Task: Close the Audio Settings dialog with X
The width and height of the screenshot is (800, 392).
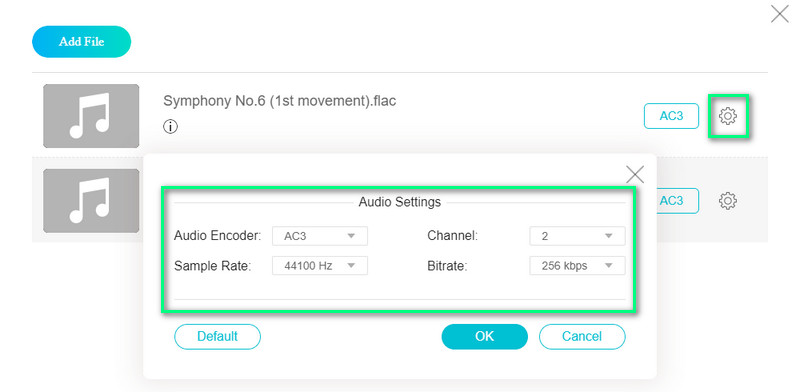Action: (x=635, y=175)
